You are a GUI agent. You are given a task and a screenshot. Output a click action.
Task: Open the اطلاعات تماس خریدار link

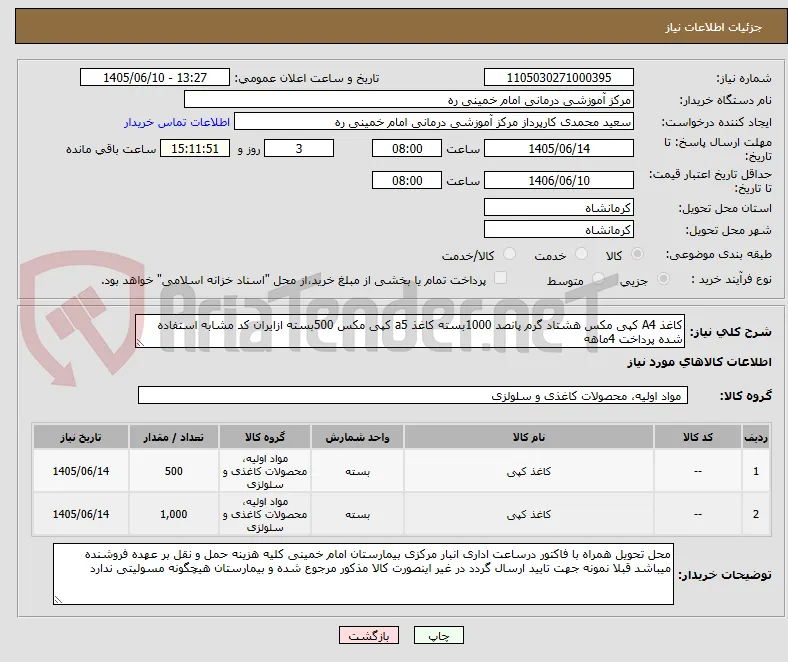point(177,122)
